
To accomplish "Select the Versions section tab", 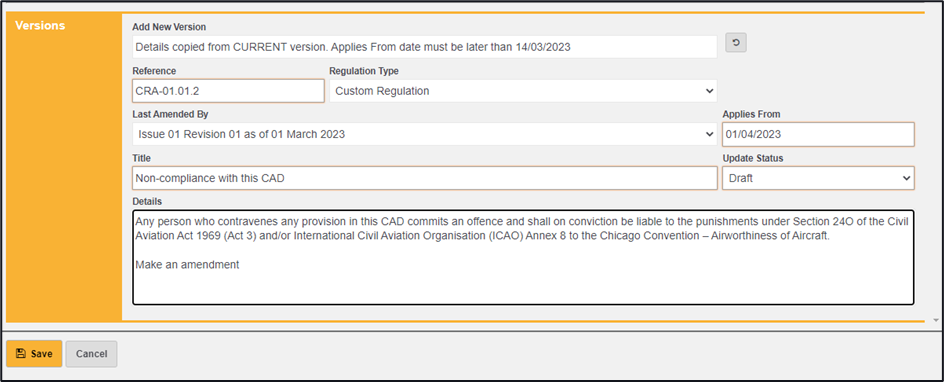I will coord(40,26).
